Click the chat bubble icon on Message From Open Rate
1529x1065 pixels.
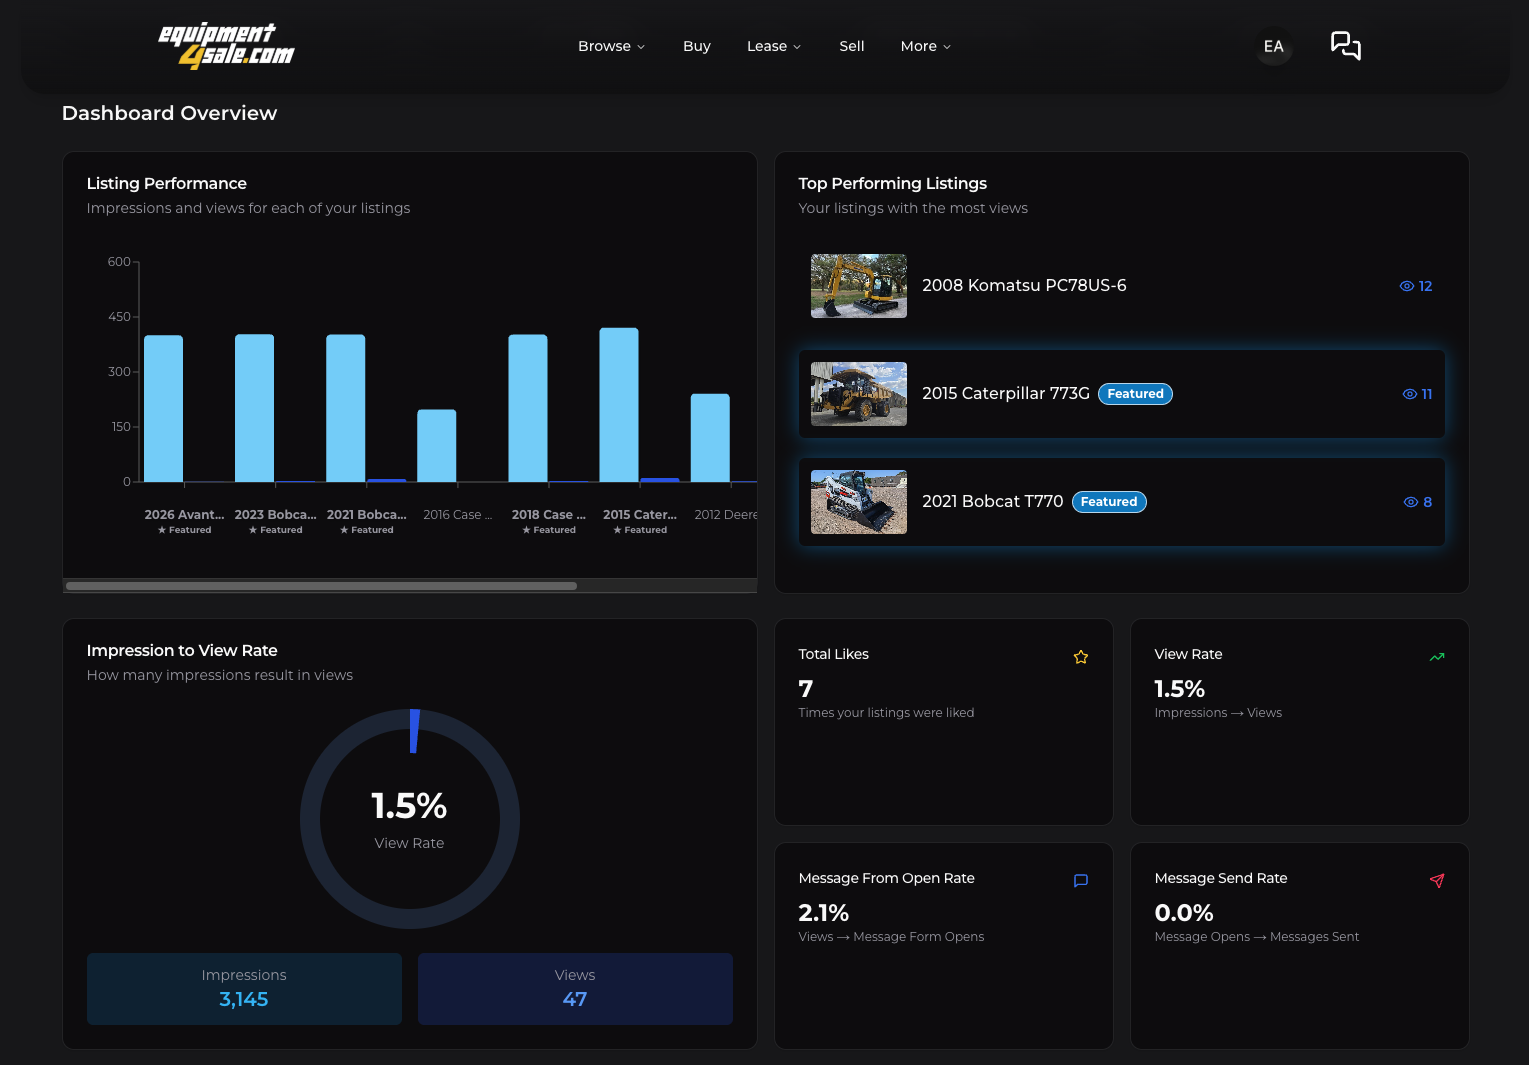coord(1080,881)
